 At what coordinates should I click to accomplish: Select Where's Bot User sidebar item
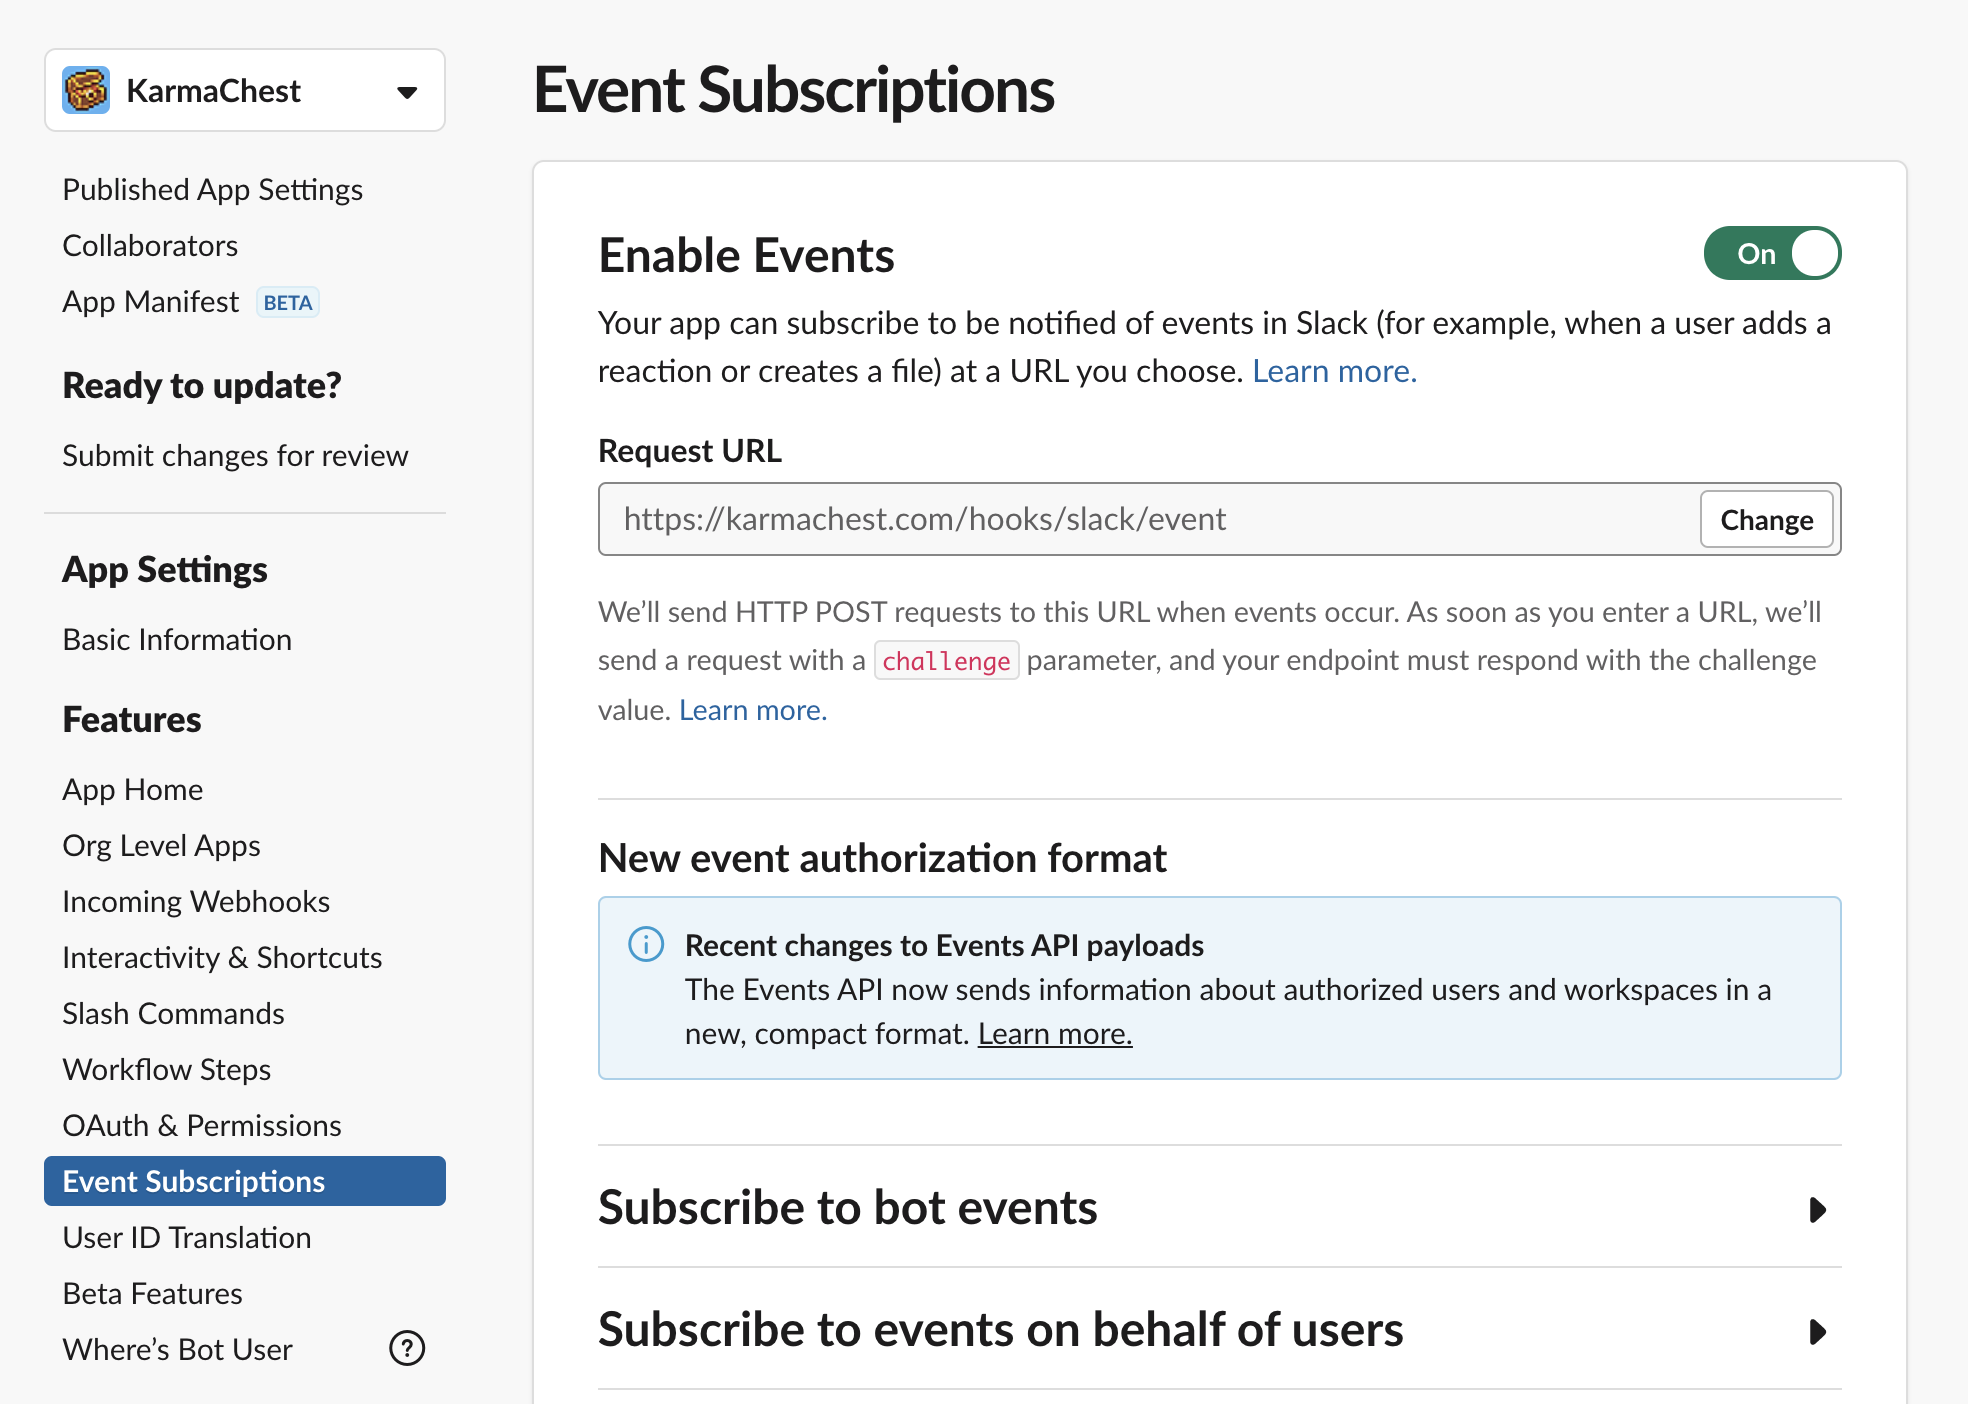tap(177, 1349)
